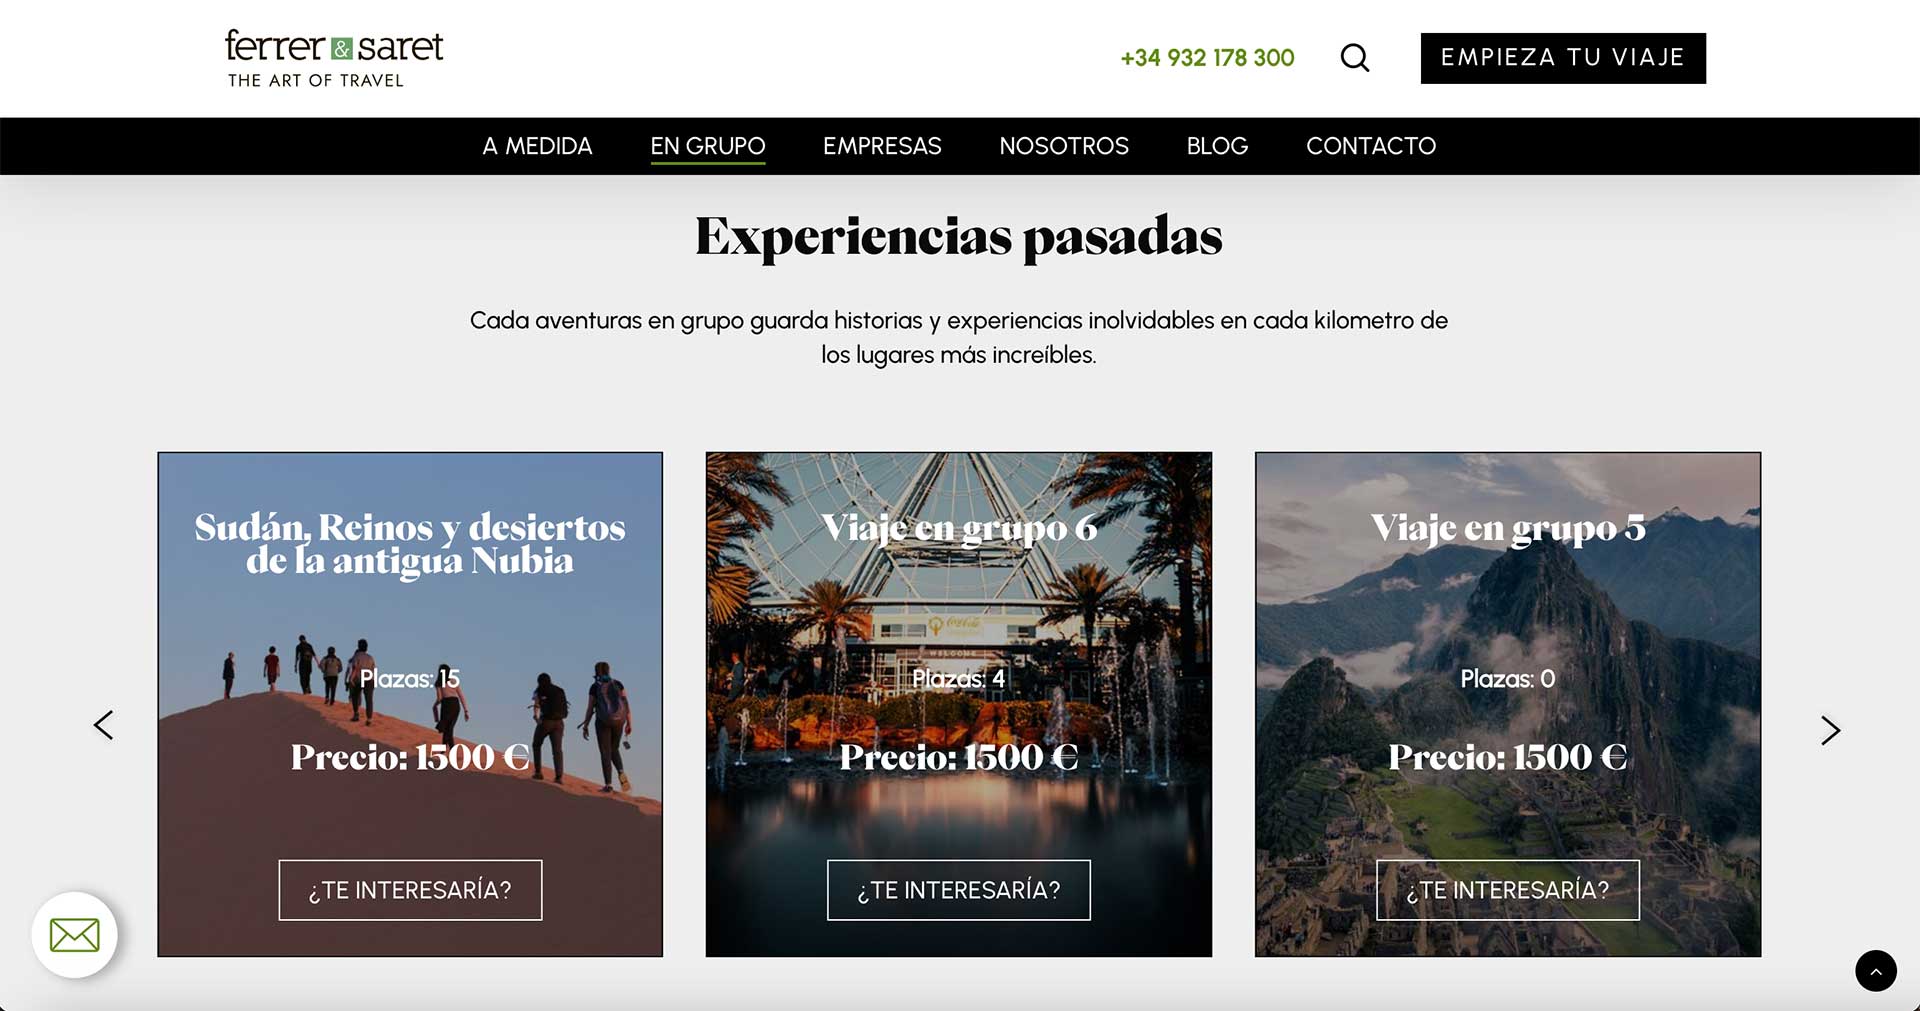Image resolution: width=1920 pixels, height=1011 pixels.
Task: Click ¿TE INTERESARÍA? on Viaje en grupo 5
Action: click(1508, 890)
